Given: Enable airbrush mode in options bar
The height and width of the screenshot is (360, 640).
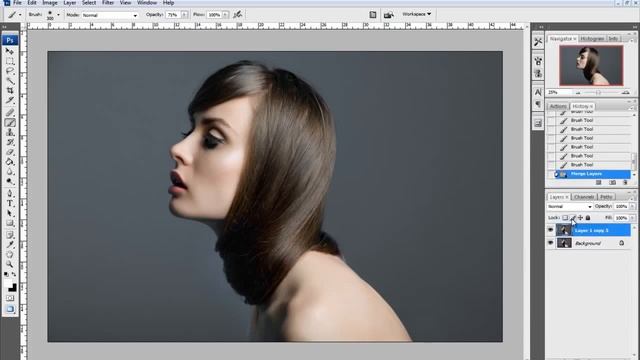Looking at the screenshot, I should pos(237,15).
